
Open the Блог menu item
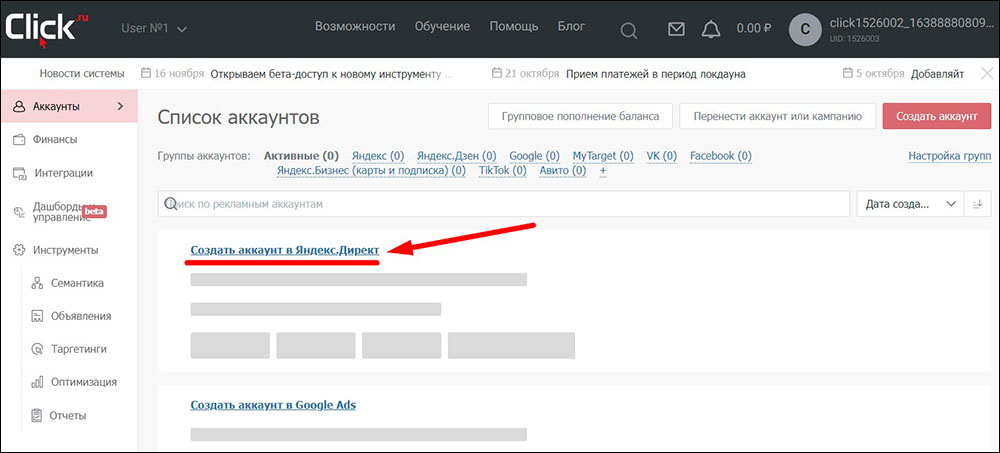tap(571, 27)
